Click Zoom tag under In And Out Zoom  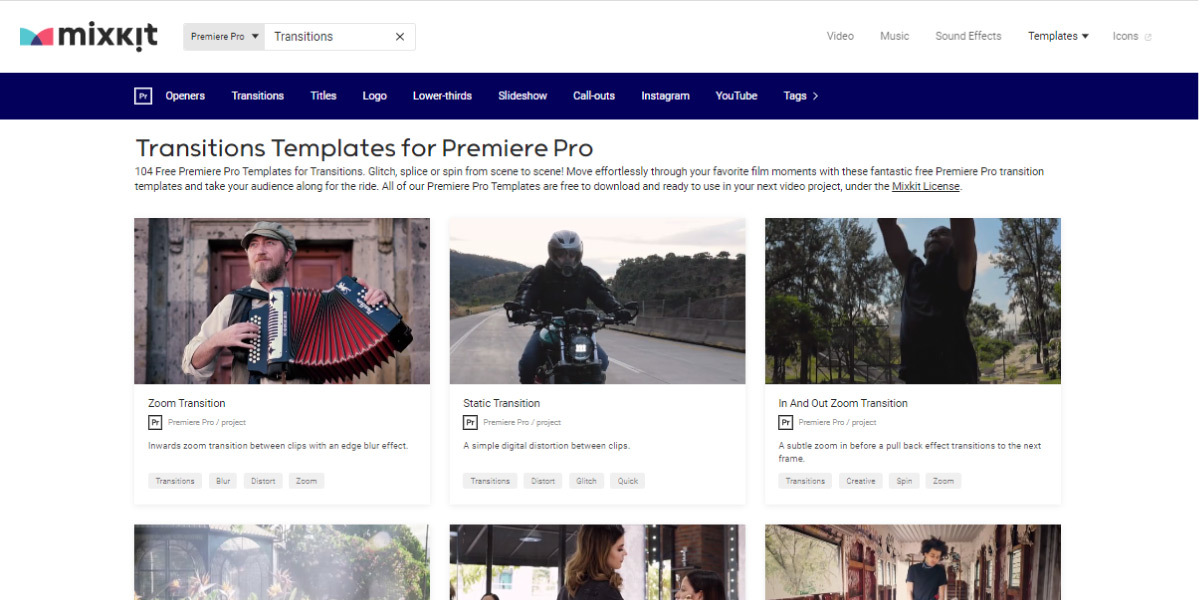click(943, 481)
